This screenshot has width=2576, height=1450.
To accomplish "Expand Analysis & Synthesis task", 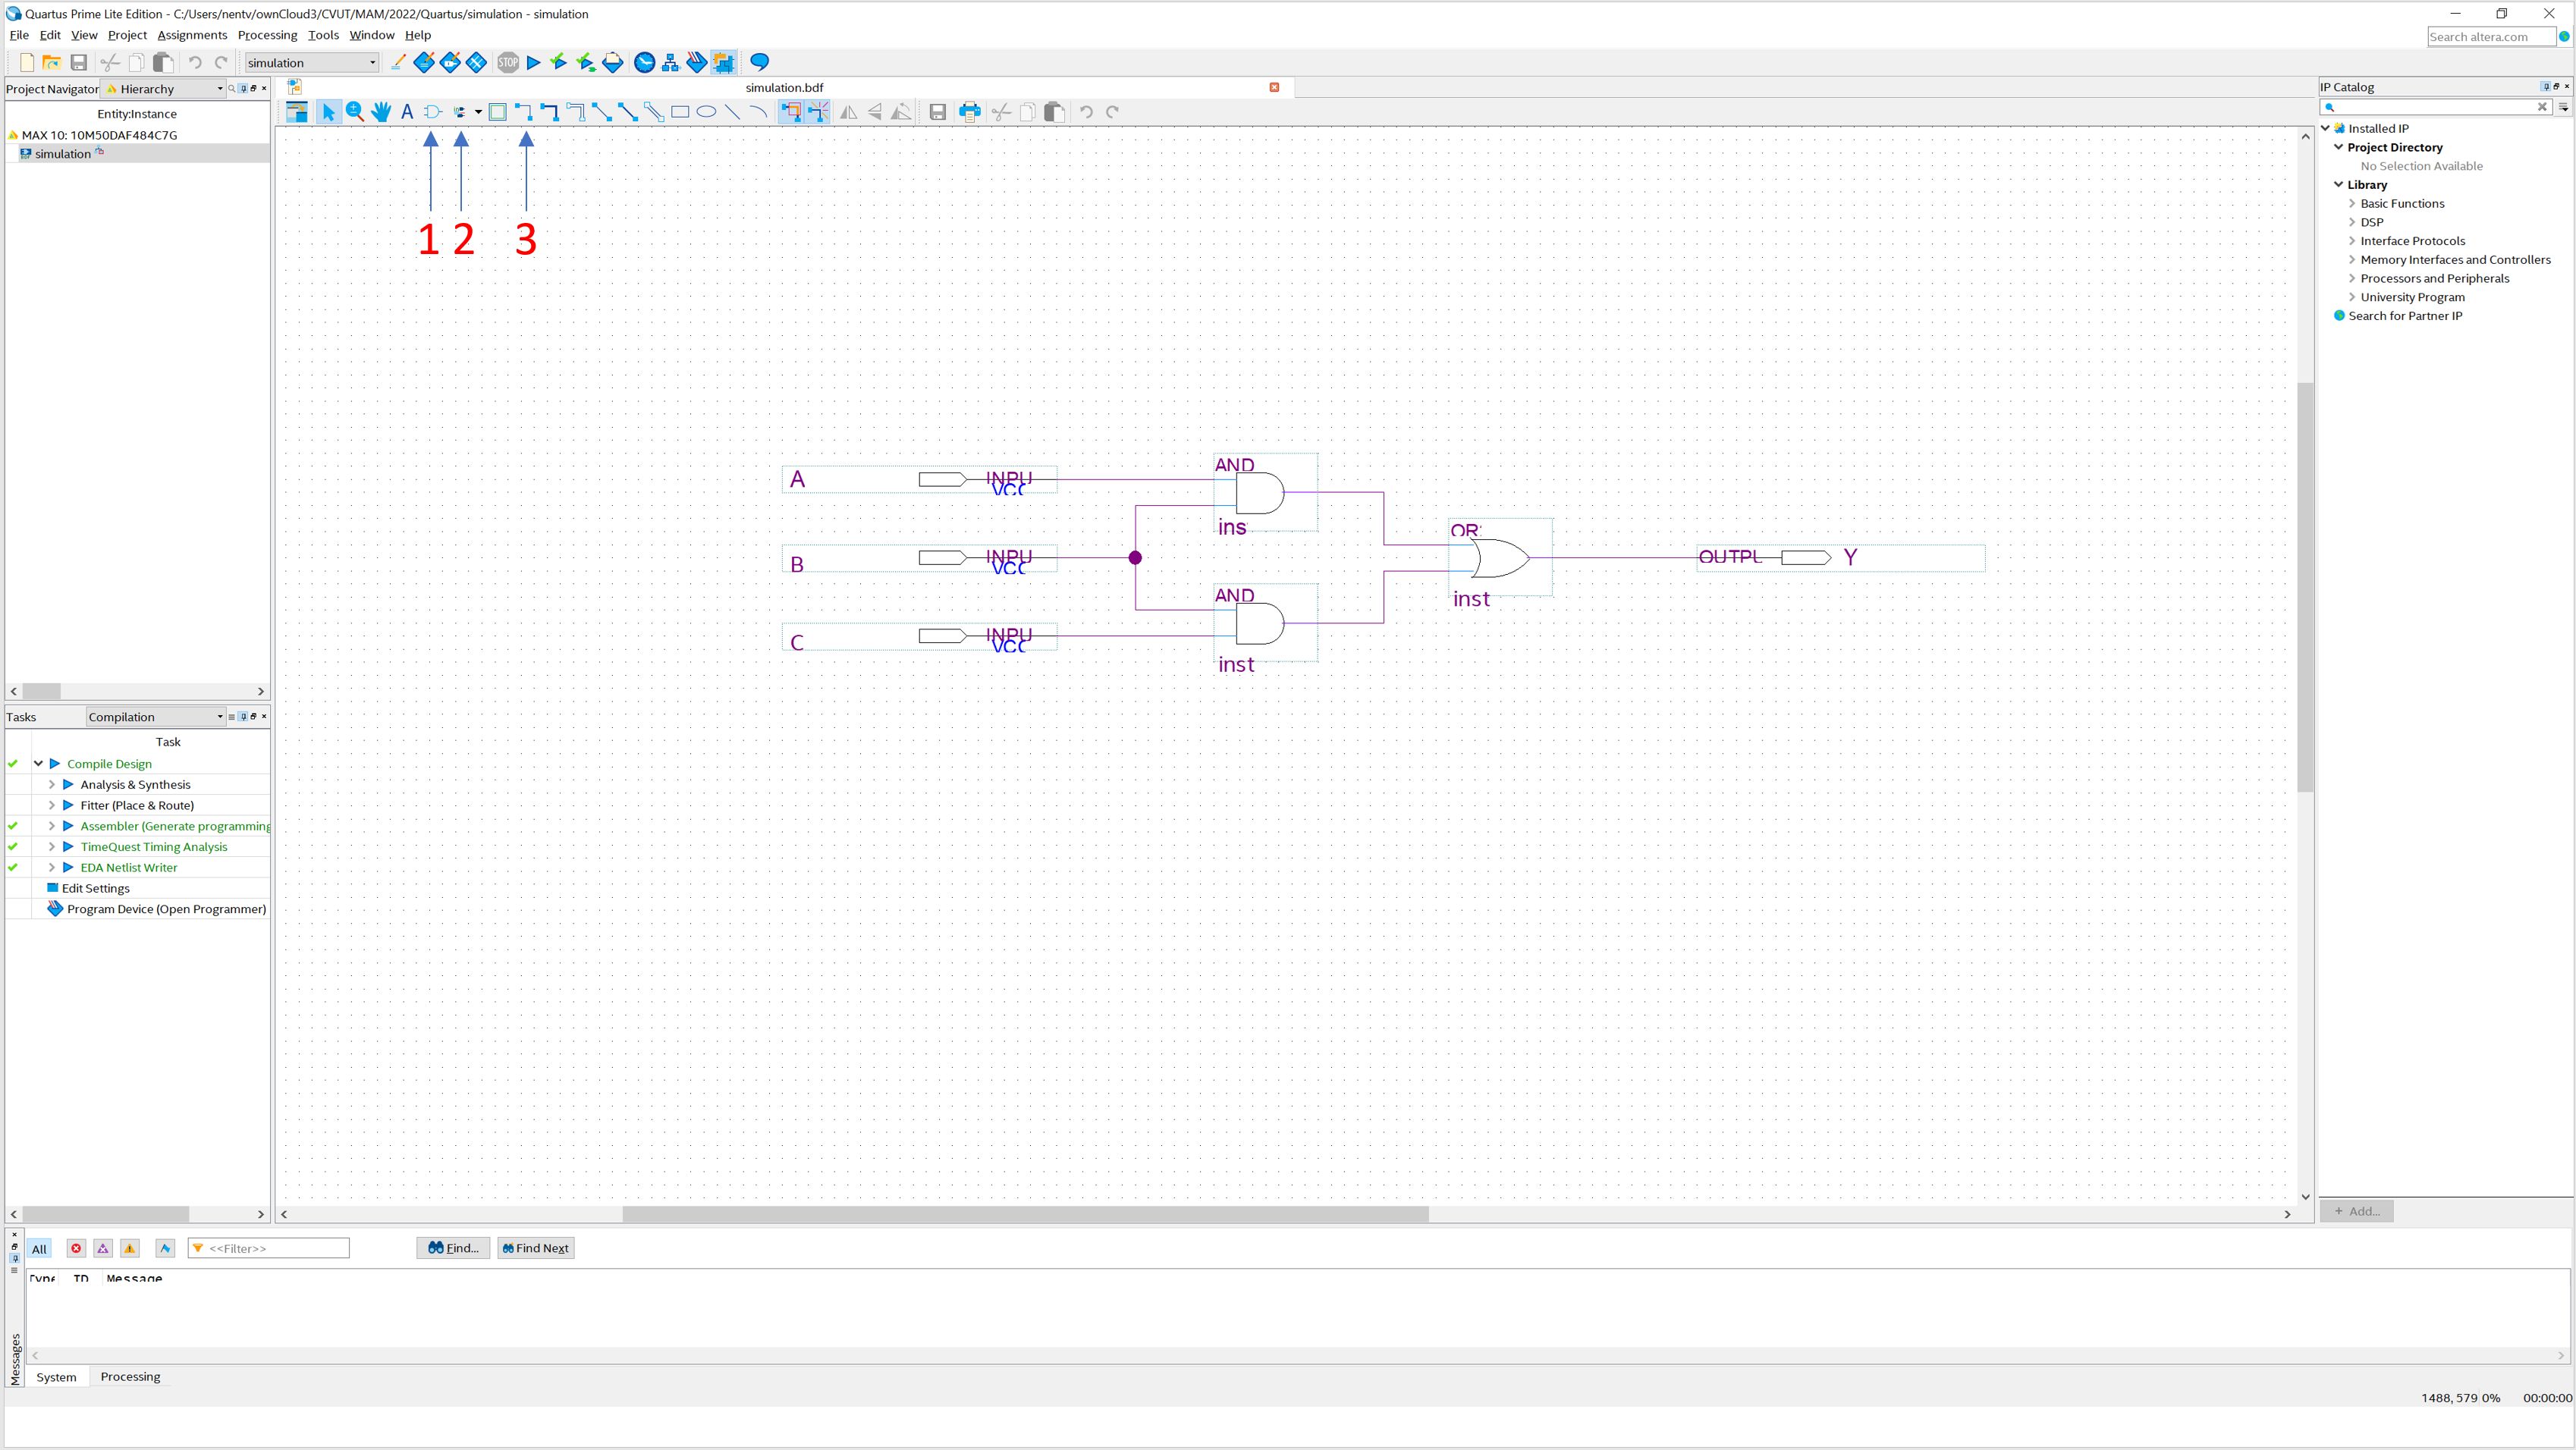I will [x=52, y=785].
